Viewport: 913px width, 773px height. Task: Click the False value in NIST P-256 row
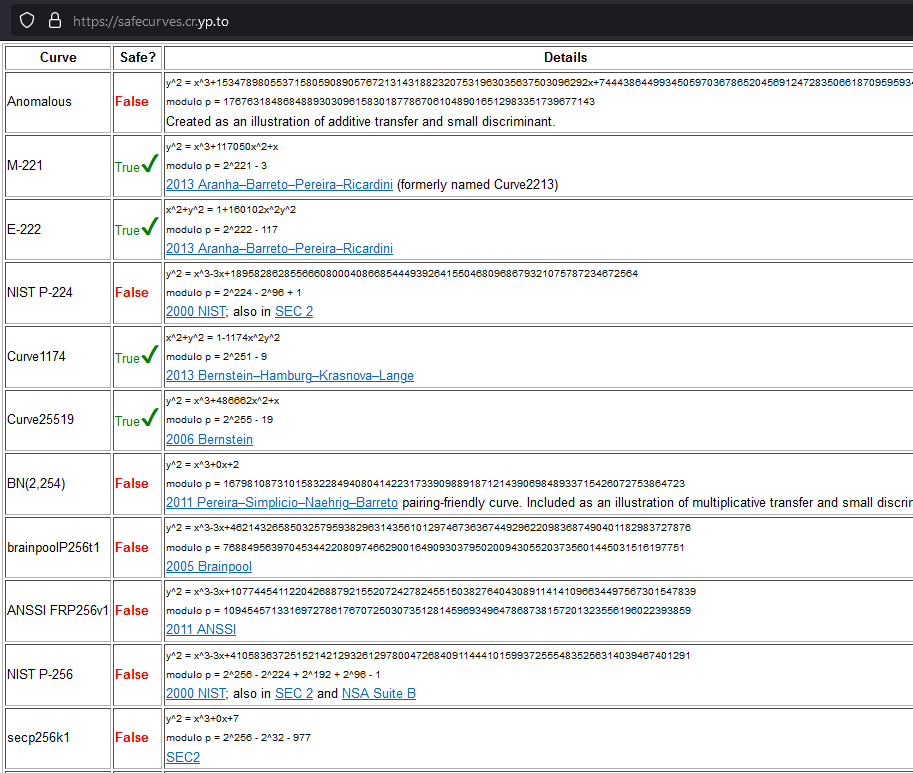click(x=132, y=675)
